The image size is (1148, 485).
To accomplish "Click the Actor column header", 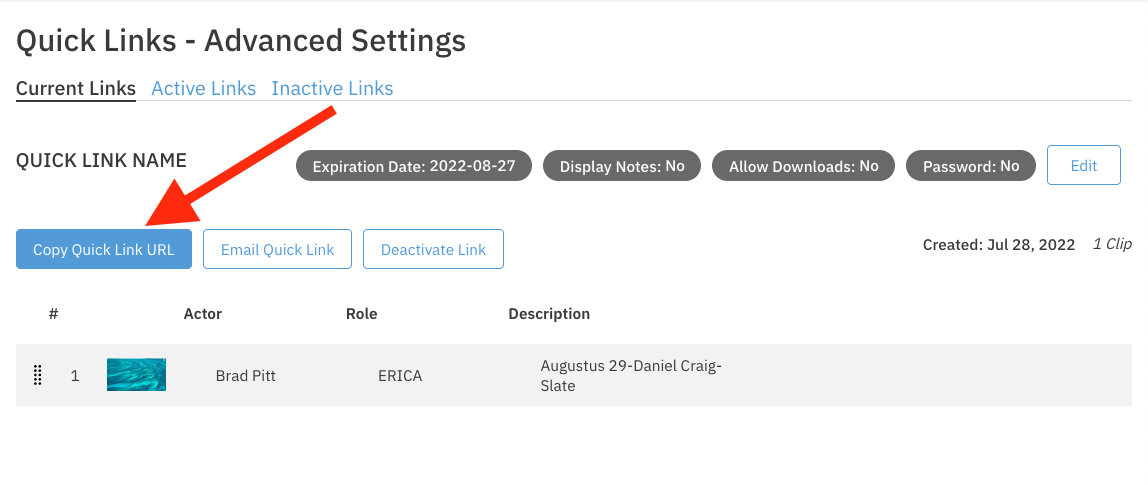I will [203, 314].
